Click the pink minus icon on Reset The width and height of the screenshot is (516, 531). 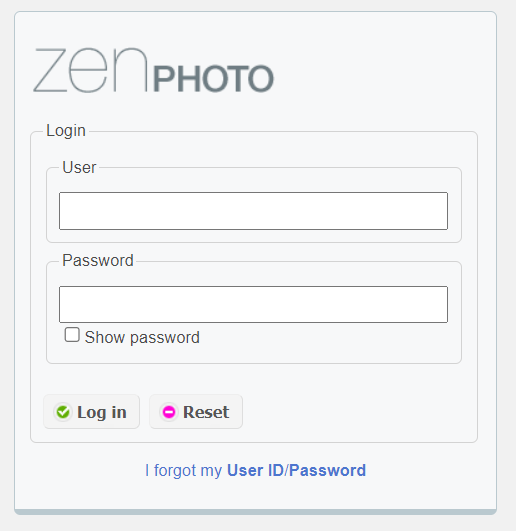click(x=169, y=412)
